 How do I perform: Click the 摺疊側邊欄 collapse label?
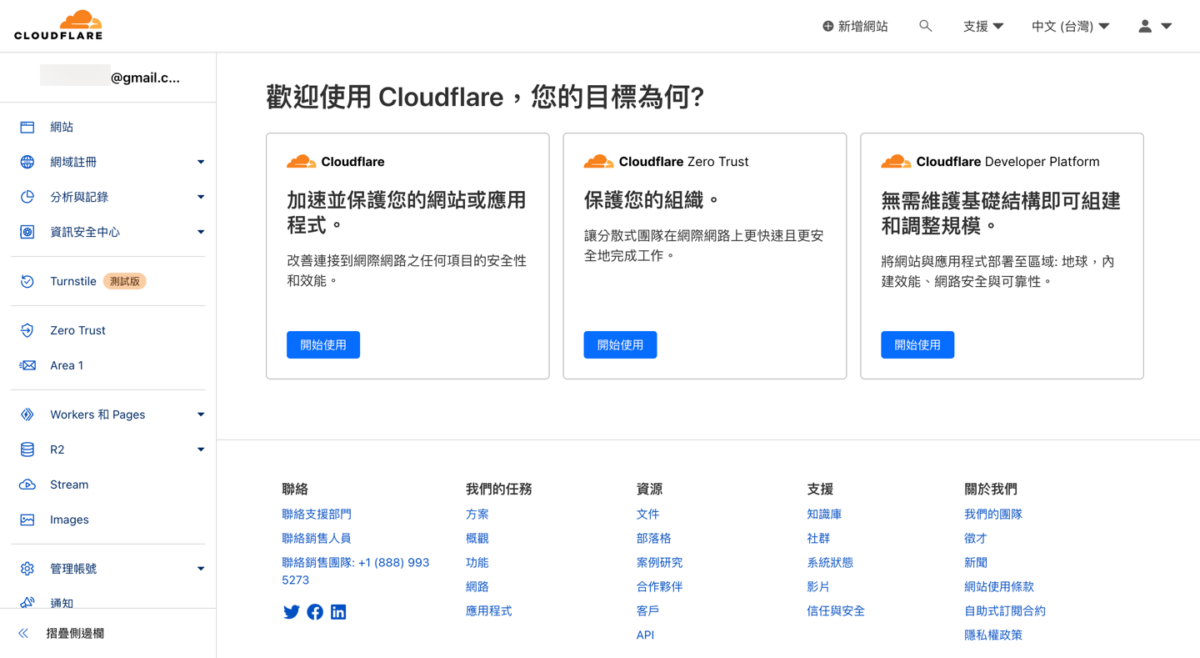(x=75, y=634)
